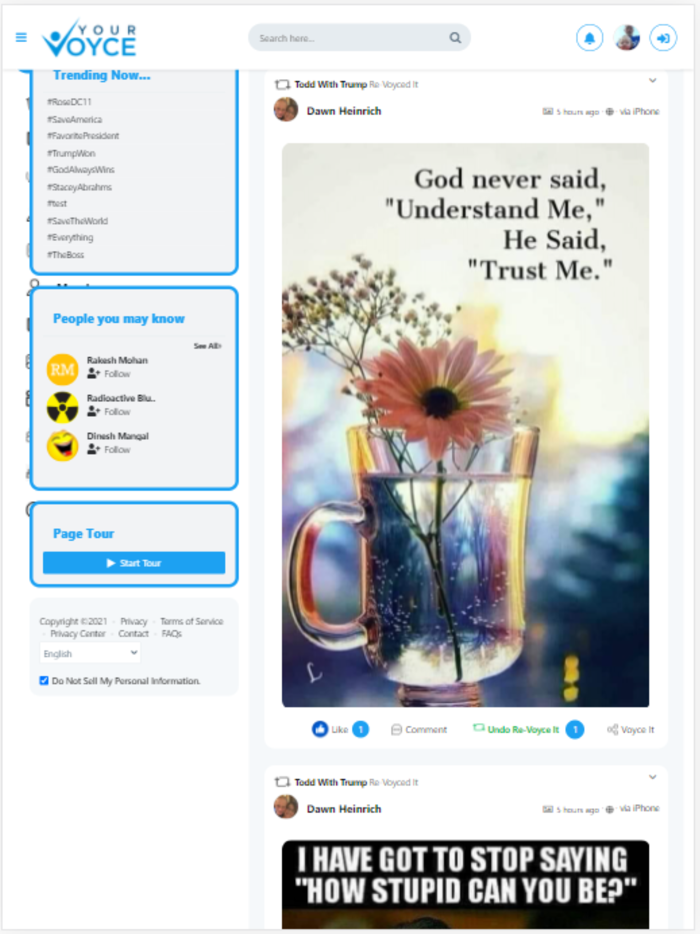
Task: Expand the second post options chevron
Action: [652, 777]
